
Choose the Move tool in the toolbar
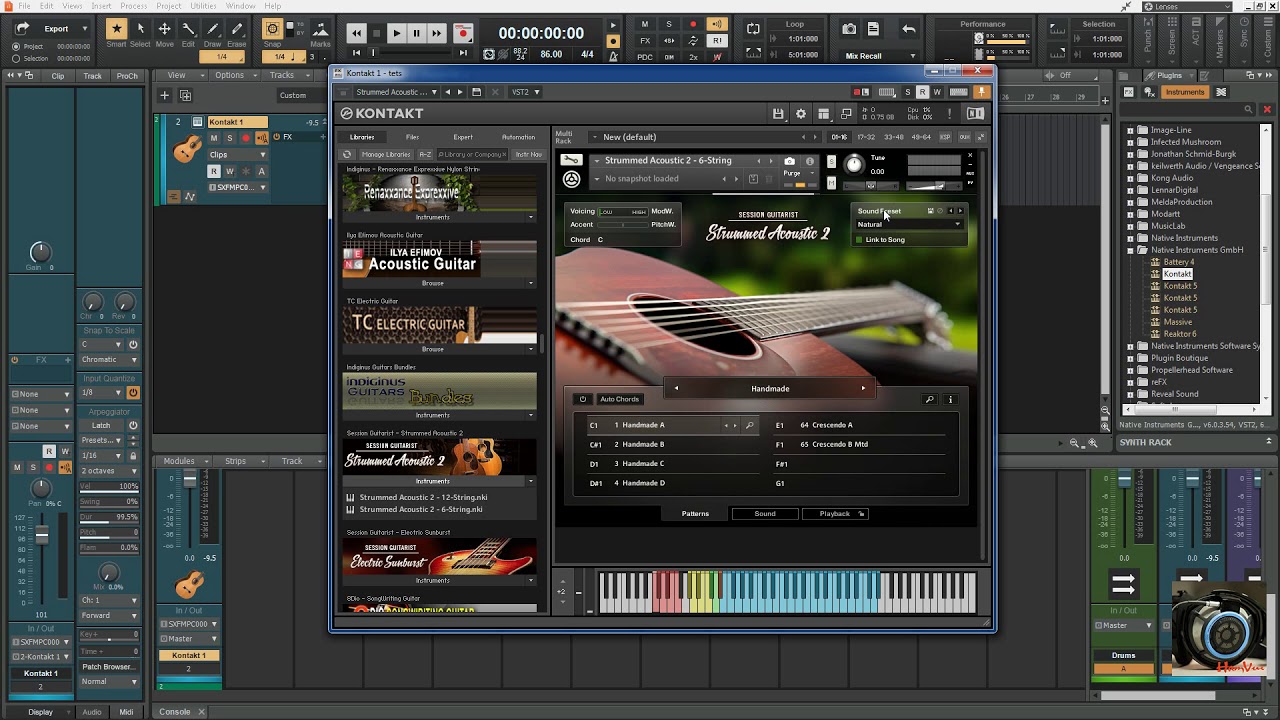tap(164, 29)
